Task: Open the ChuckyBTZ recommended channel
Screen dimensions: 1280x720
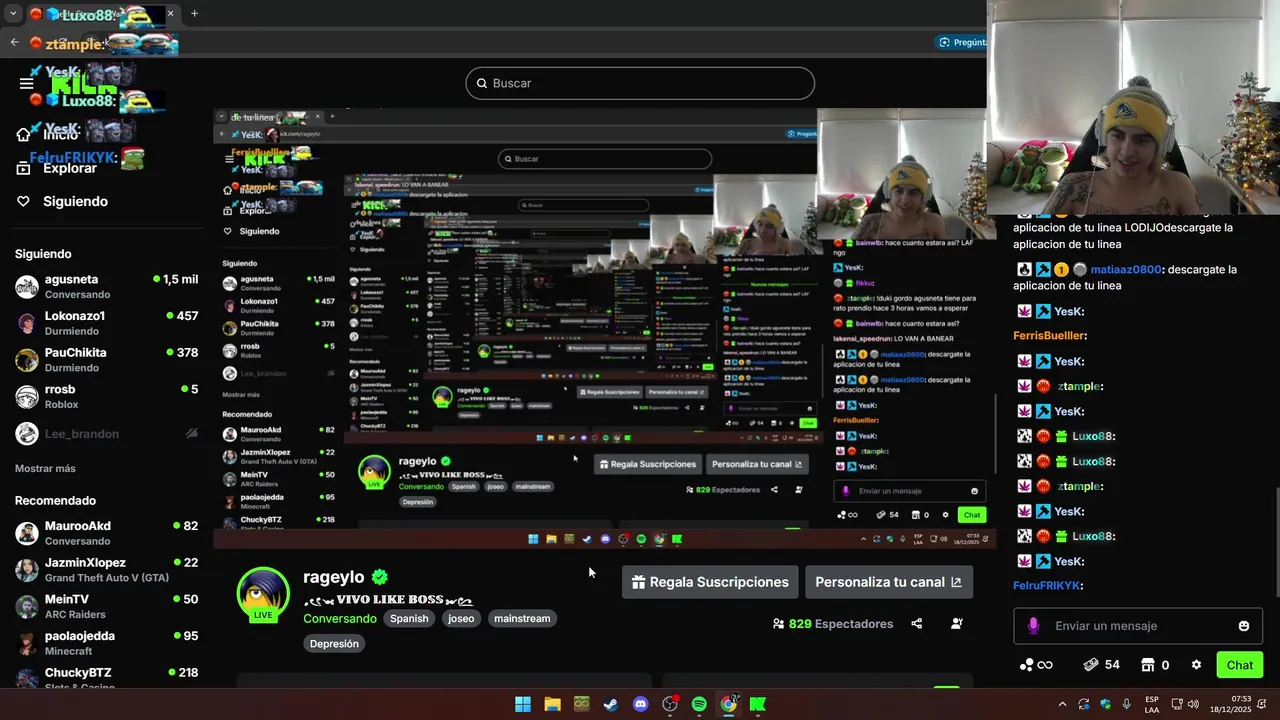Action: [x=107, y=677]
